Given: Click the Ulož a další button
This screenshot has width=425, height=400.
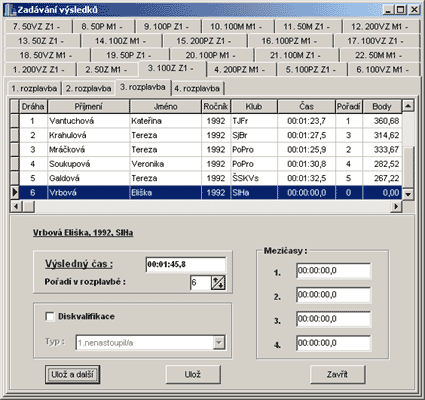Looking at the screenshot, I should [72, 374].
